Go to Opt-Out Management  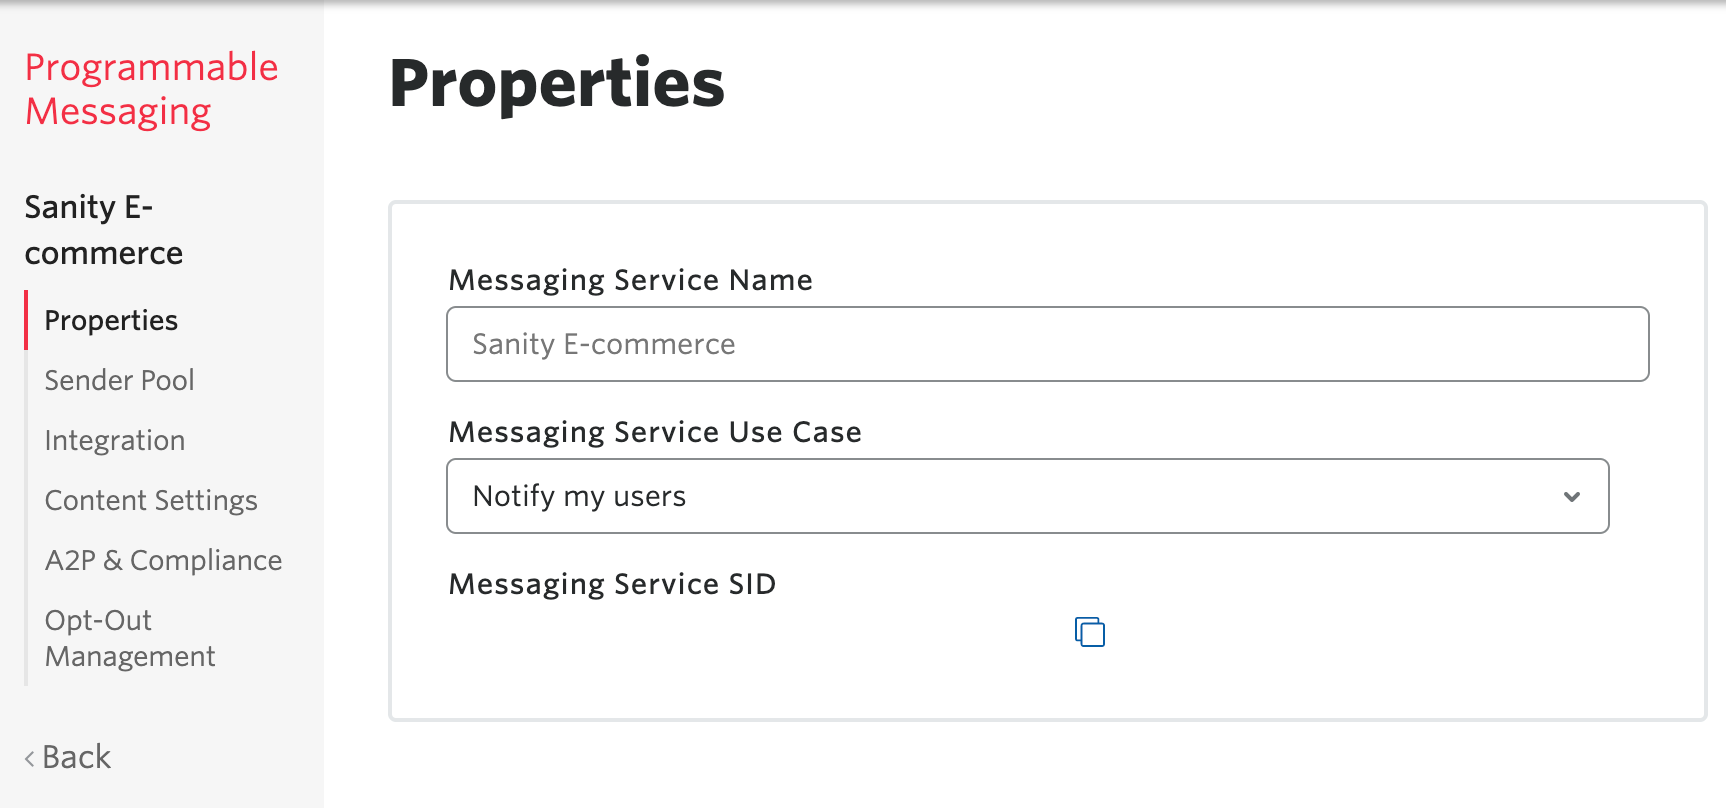pos(129,637)
